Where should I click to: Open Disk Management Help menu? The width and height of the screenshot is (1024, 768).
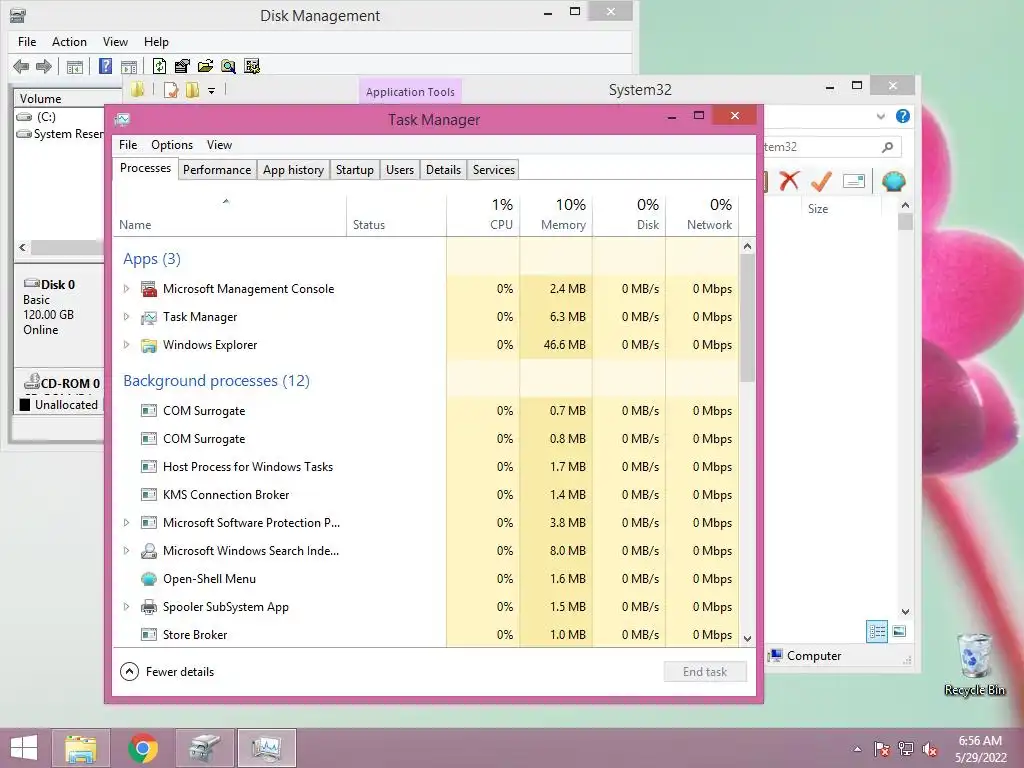156,42
